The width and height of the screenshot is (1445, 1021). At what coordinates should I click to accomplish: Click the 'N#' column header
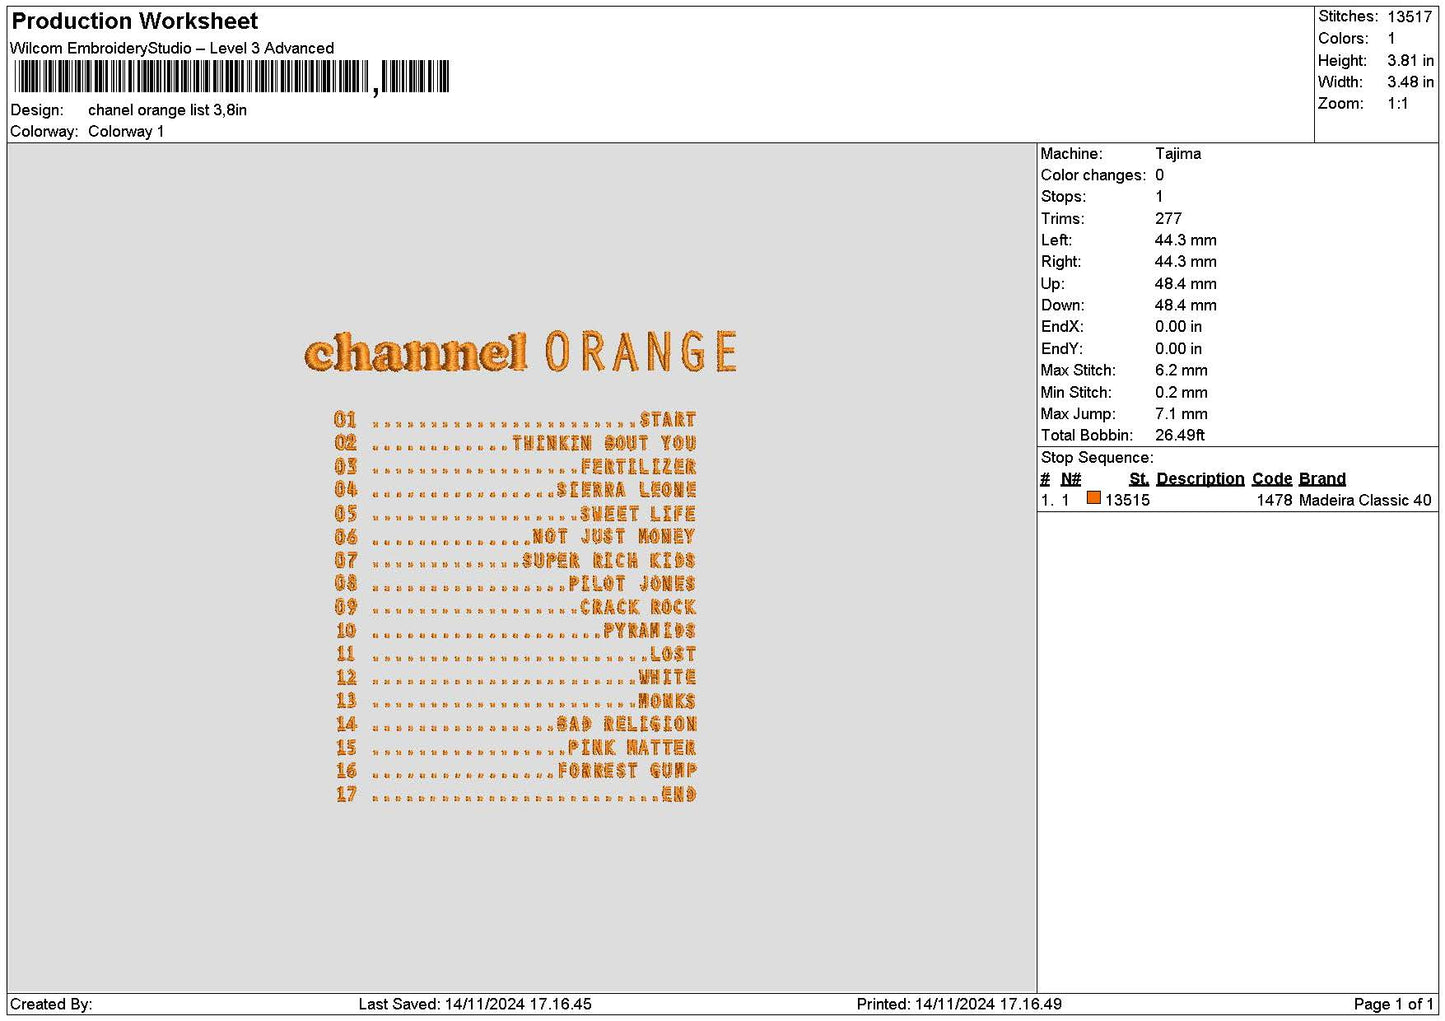pyautogui.click(x=1071, y=479)
